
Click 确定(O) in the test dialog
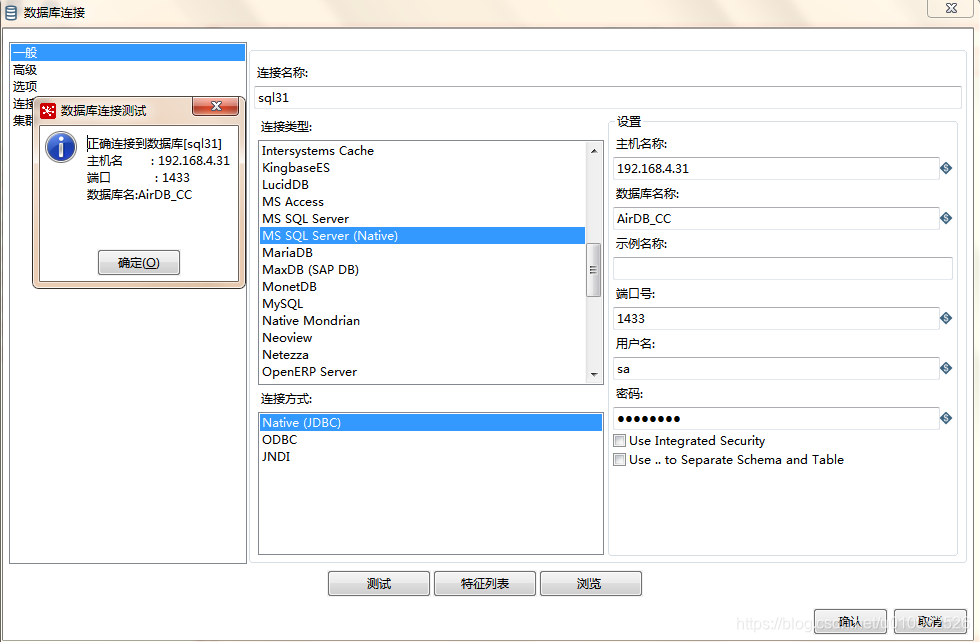[139, 263]
